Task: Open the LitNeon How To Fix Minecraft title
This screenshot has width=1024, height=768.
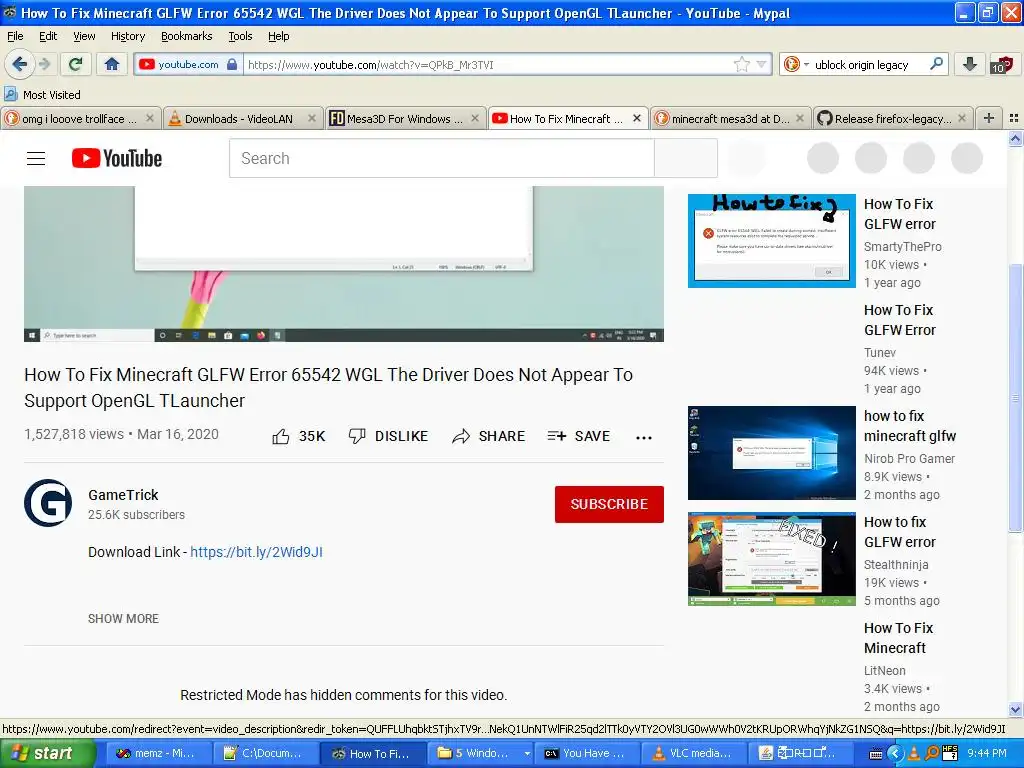Action: 899,638
